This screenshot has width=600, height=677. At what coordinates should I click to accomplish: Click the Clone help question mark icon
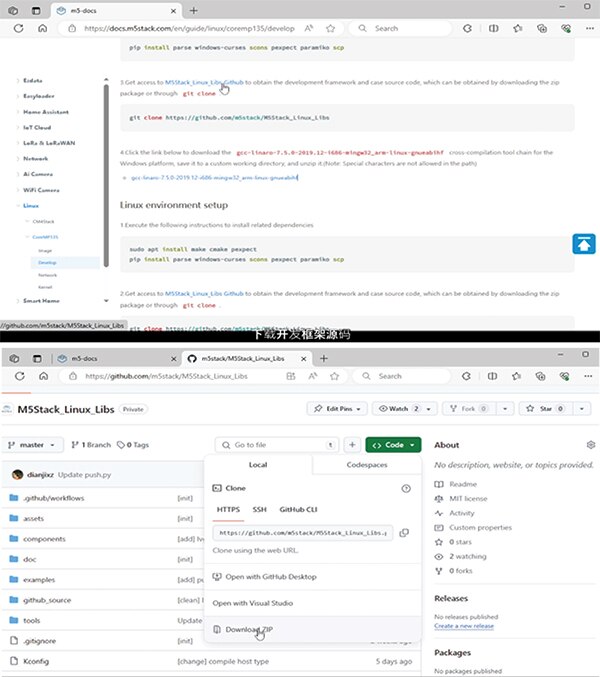(406, 488)
